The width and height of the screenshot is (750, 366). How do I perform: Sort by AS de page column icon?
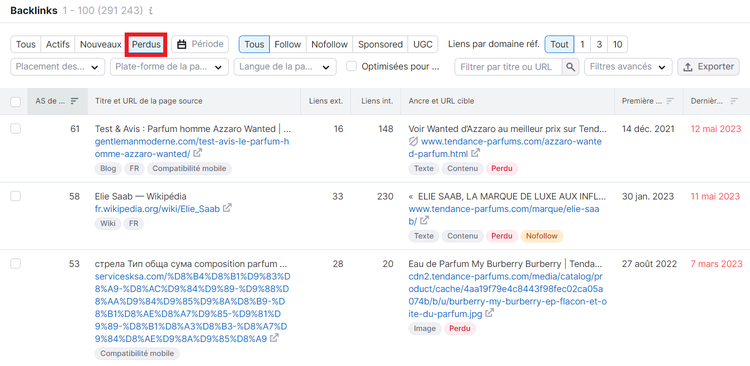(74, 101)
